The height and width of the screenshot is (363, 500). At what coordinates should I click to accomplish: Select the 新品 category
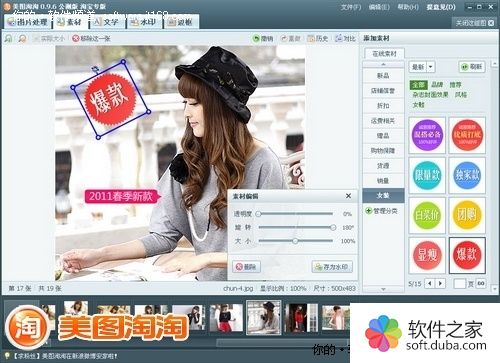383,76
